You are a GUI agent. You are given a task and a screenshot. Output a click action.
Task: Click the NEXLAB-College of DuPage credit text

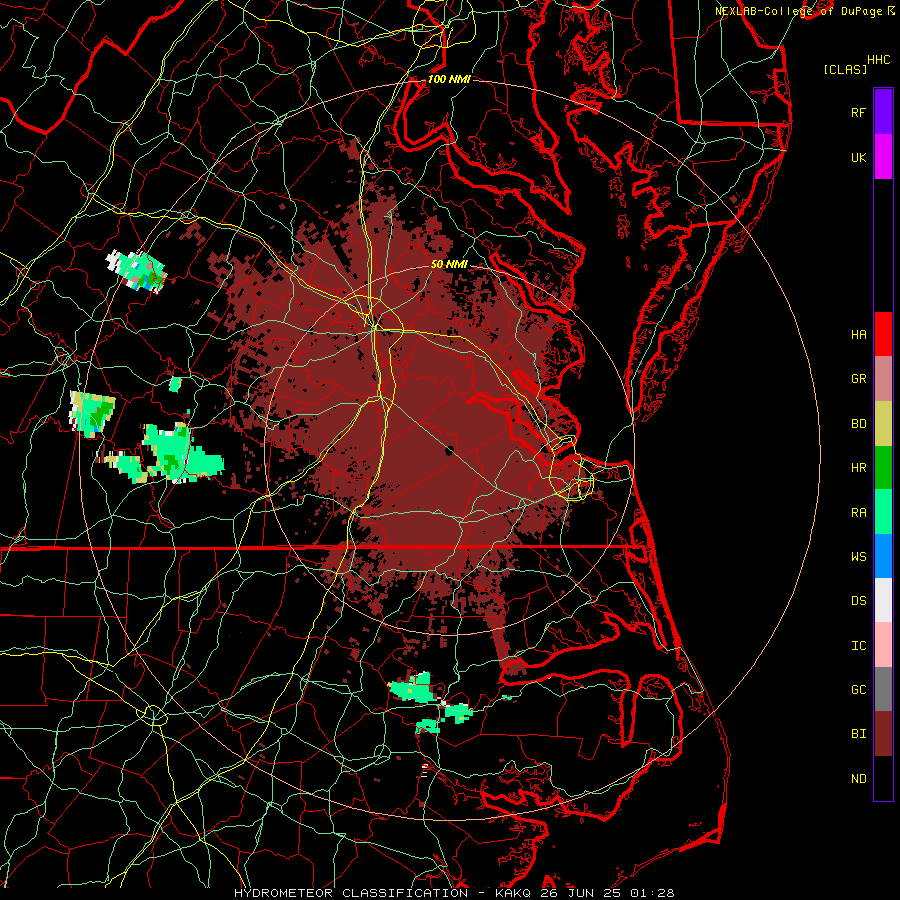(798, 11)
